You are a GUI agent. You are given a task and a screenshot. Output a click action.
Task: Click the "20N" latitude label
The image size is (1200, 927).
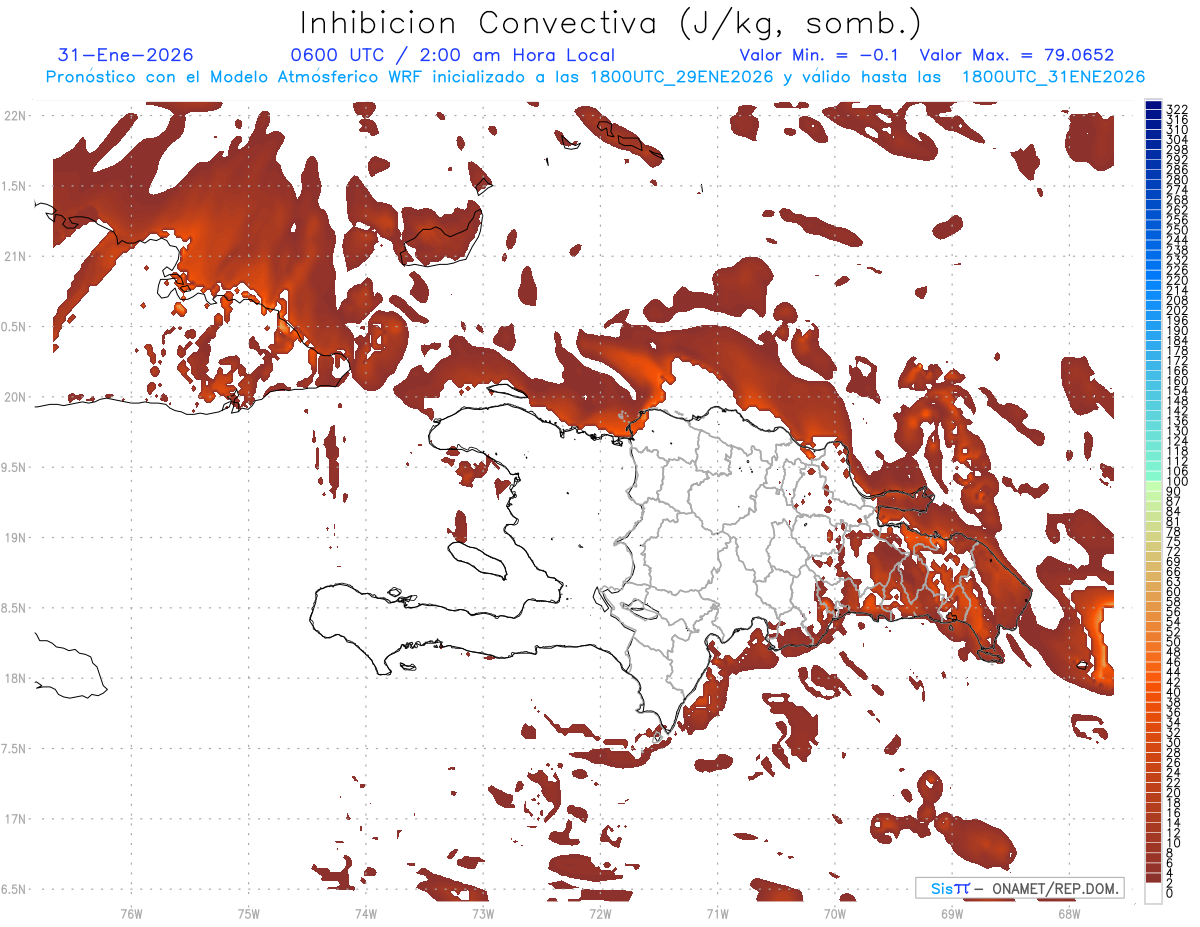click(x=15, y=397)
